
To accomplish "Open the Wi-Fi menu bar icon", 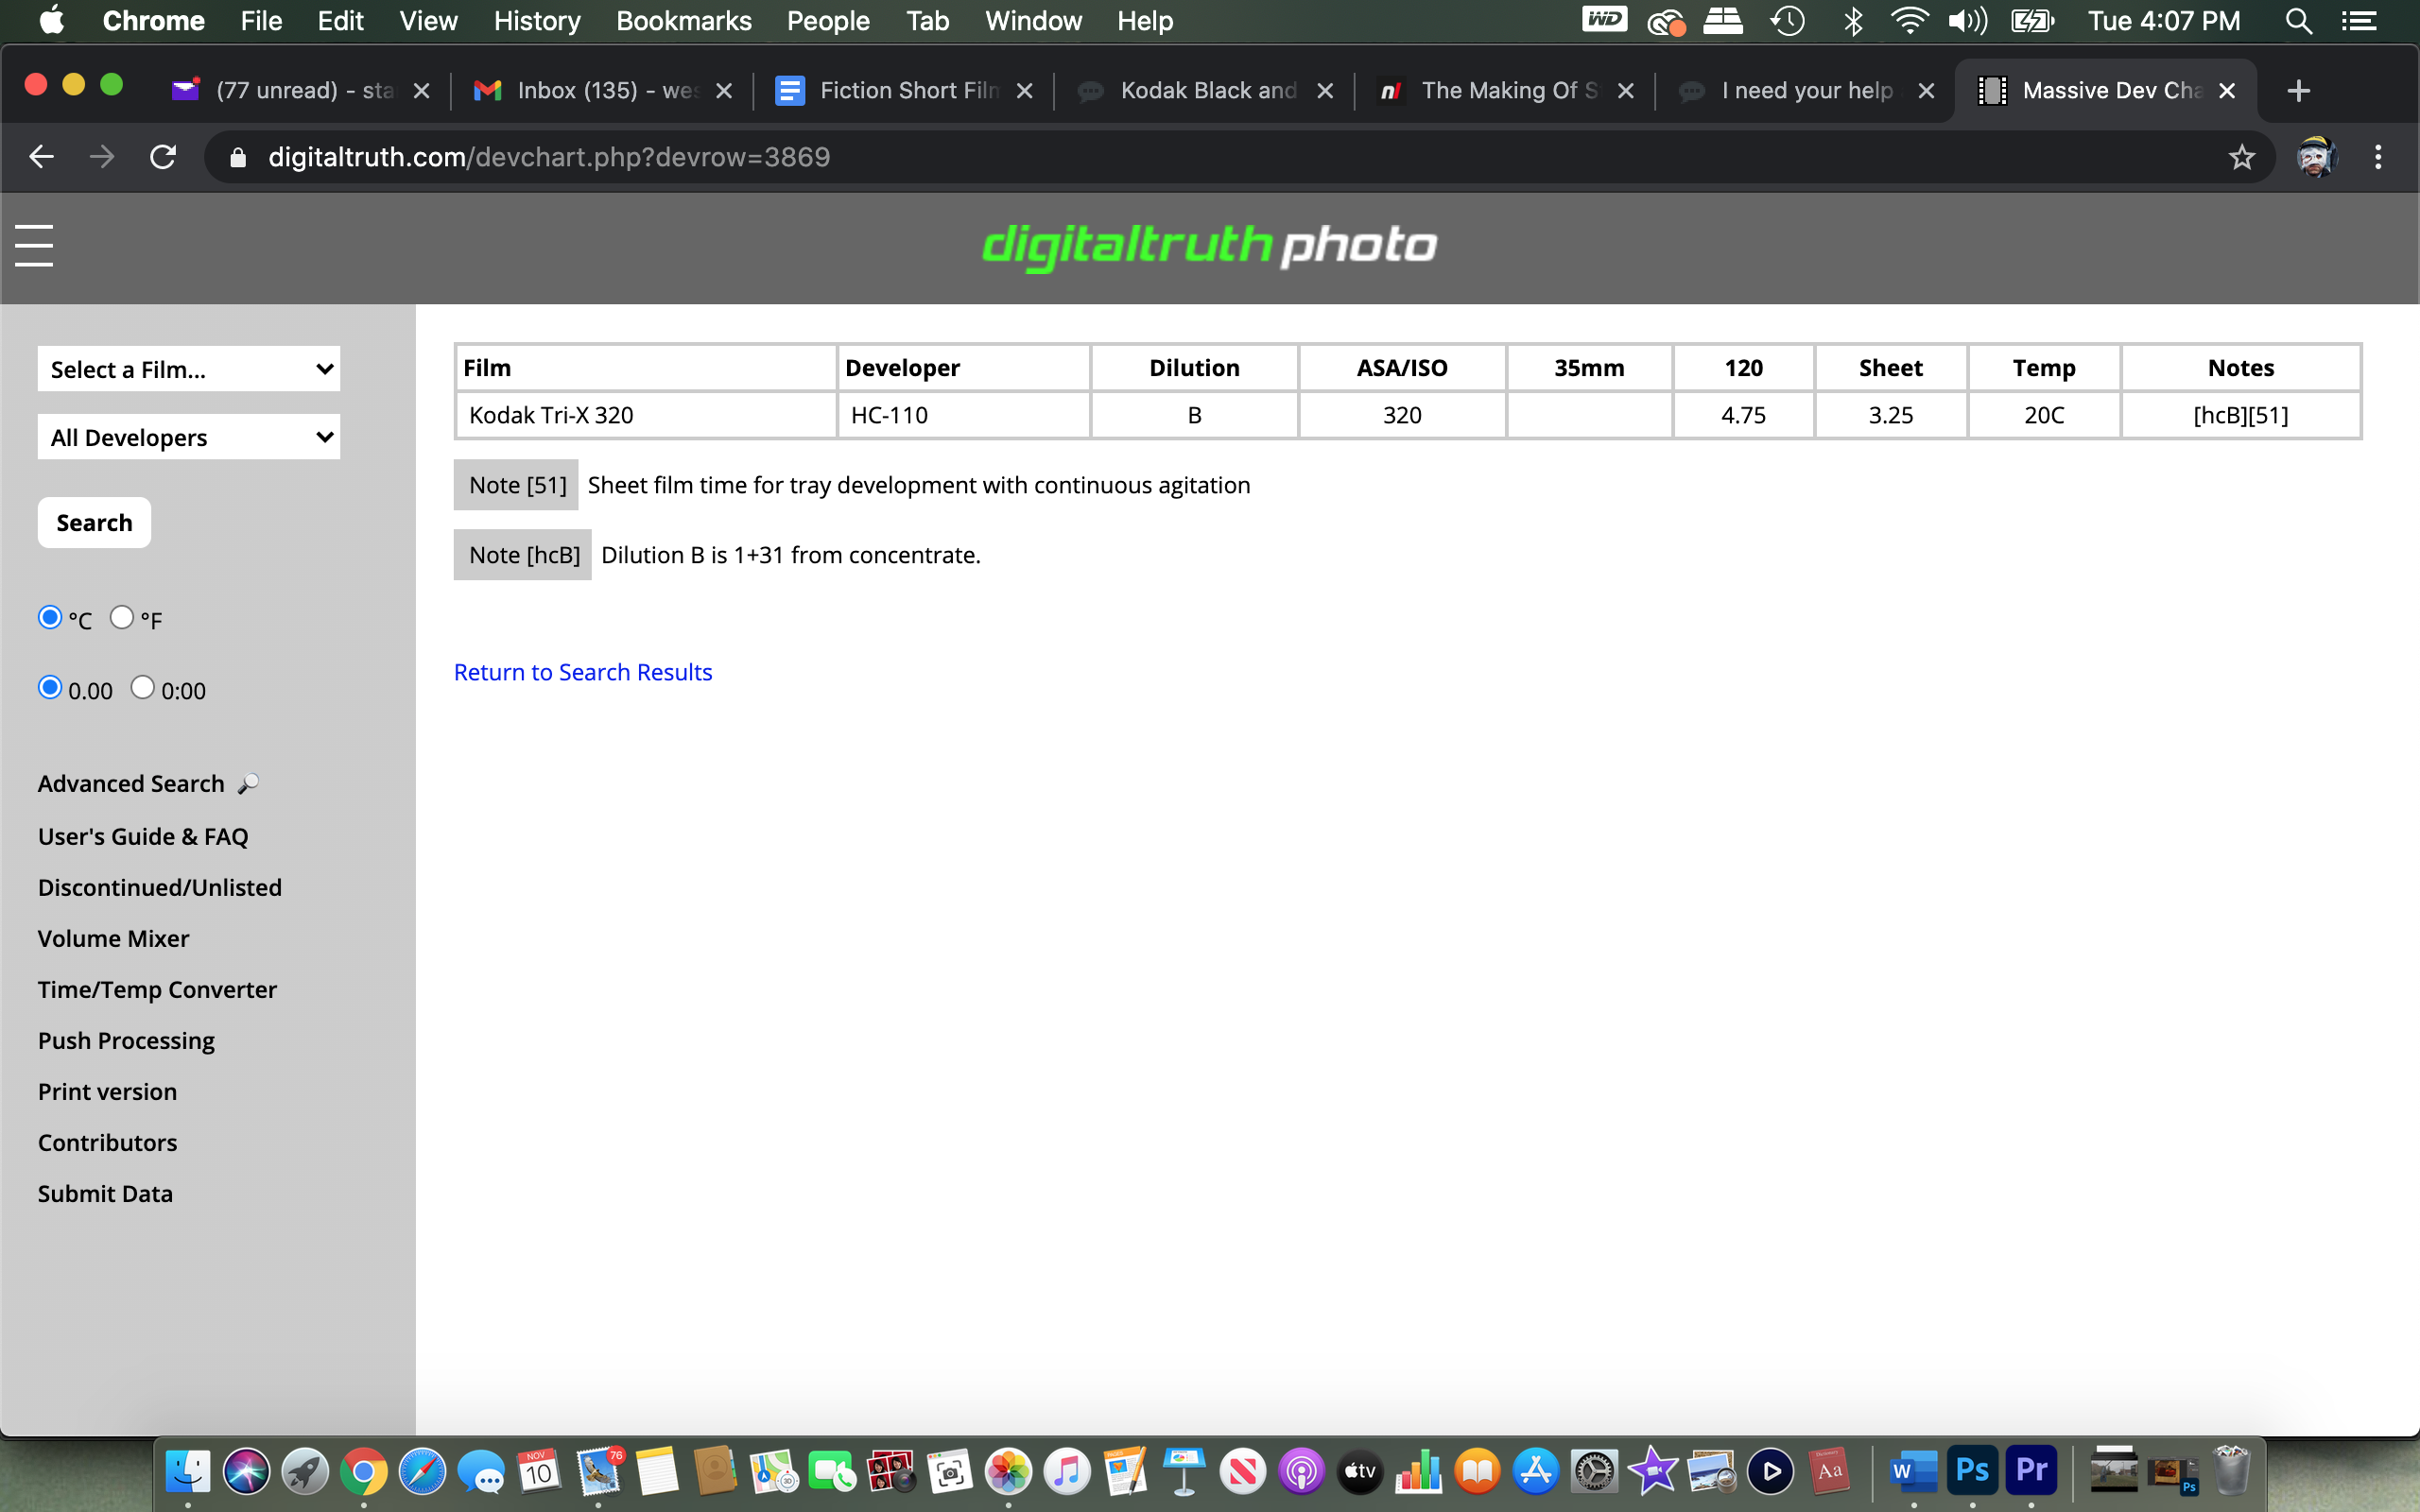I will coord(1909,21).
